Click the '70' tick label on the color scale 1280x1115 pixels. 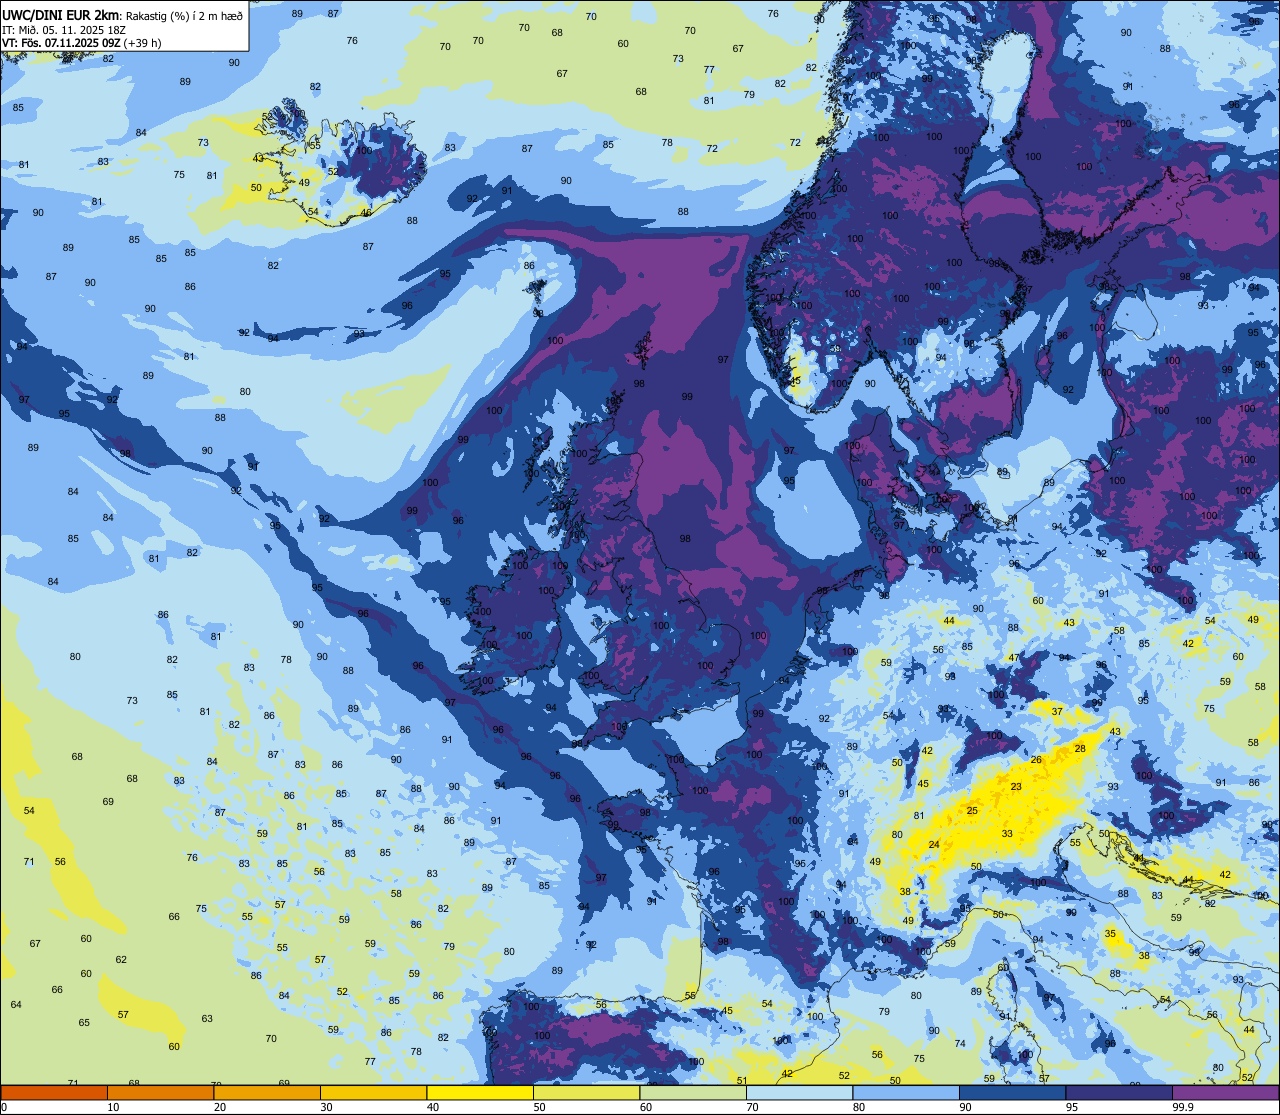pyautogui.click(x=752, y=1107)
